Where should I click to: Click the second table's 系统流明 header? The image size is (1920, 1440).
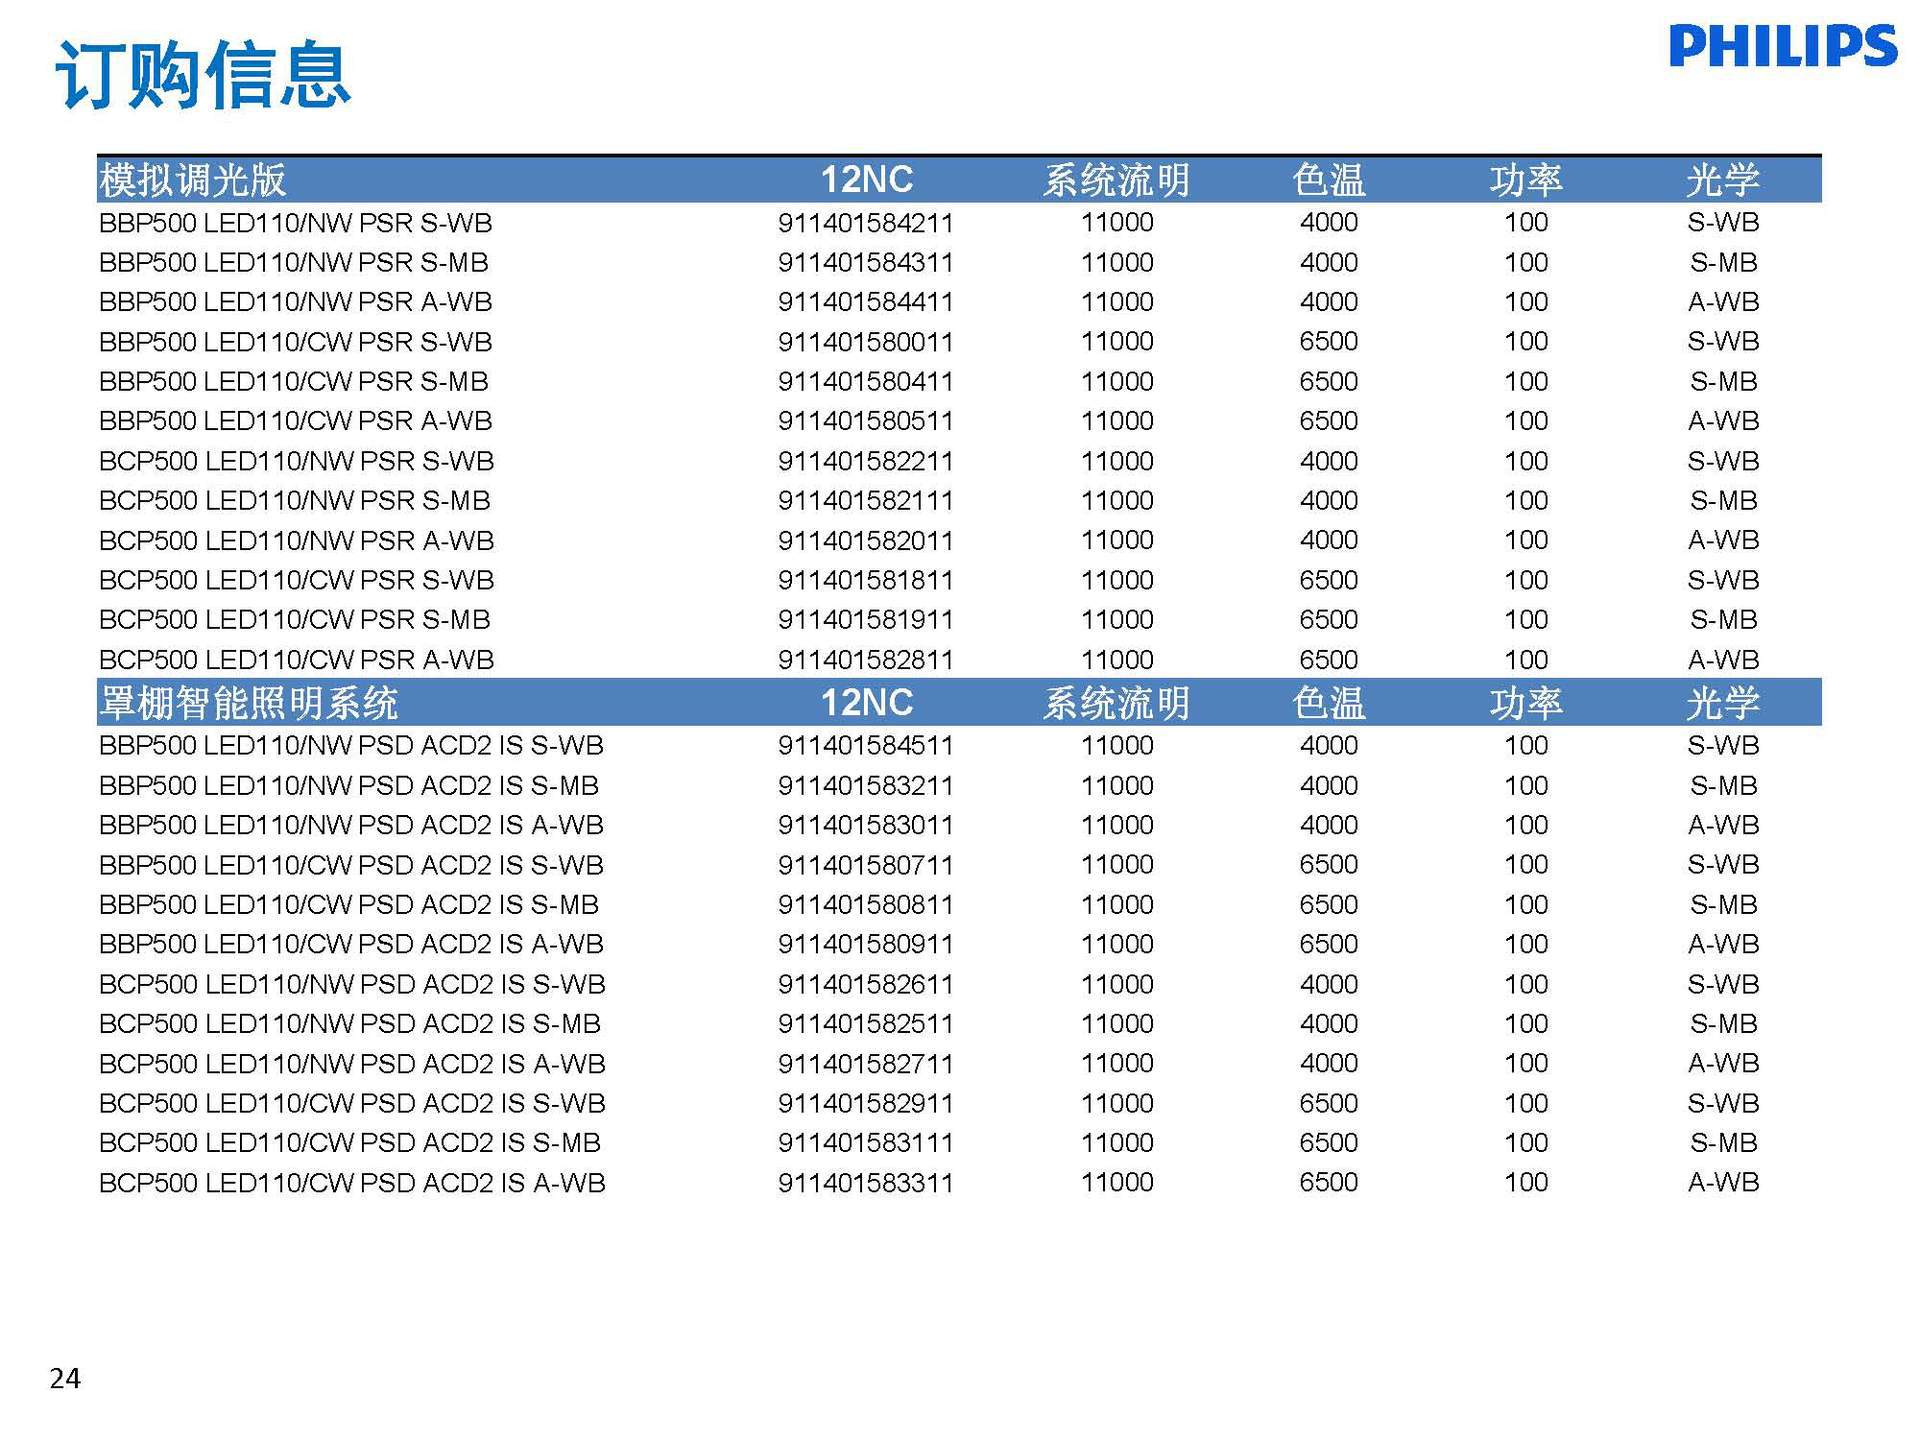[x=1116, y=703]
